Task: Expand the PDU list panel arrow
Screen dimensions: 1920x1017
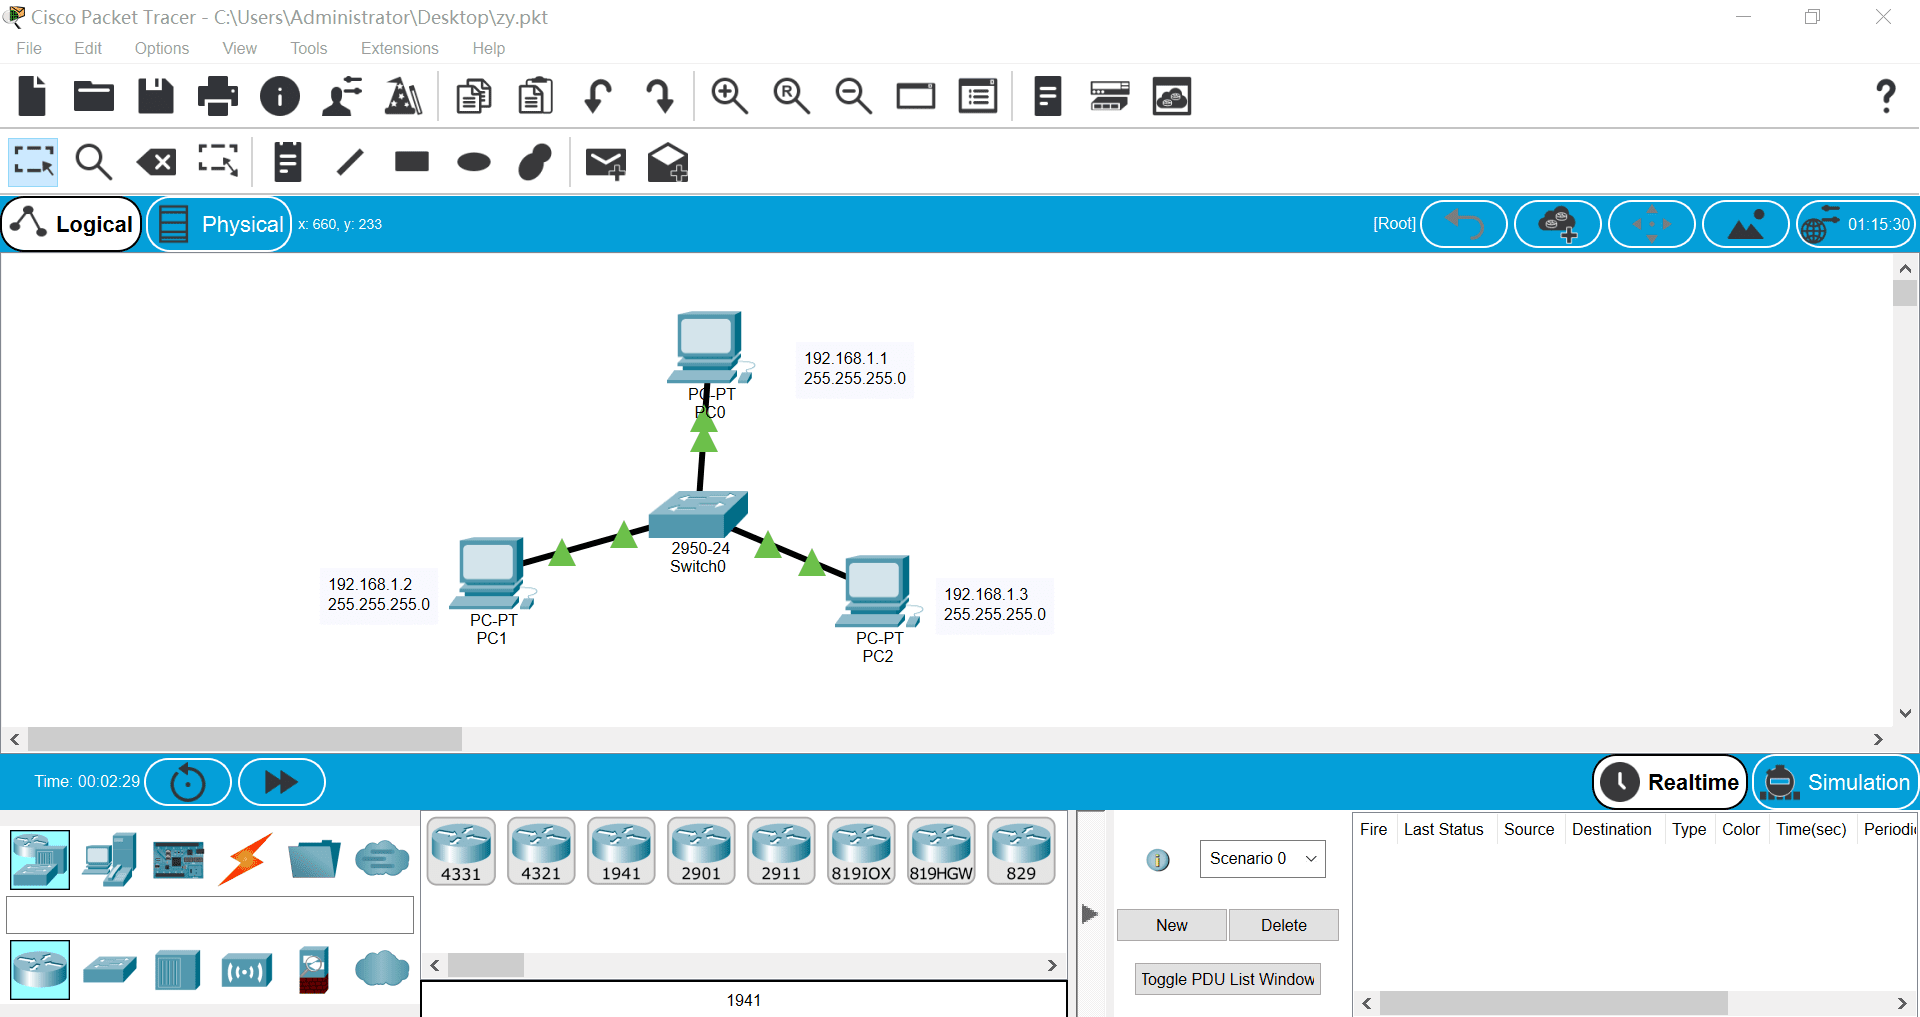Action: (x=1090, y=913)
